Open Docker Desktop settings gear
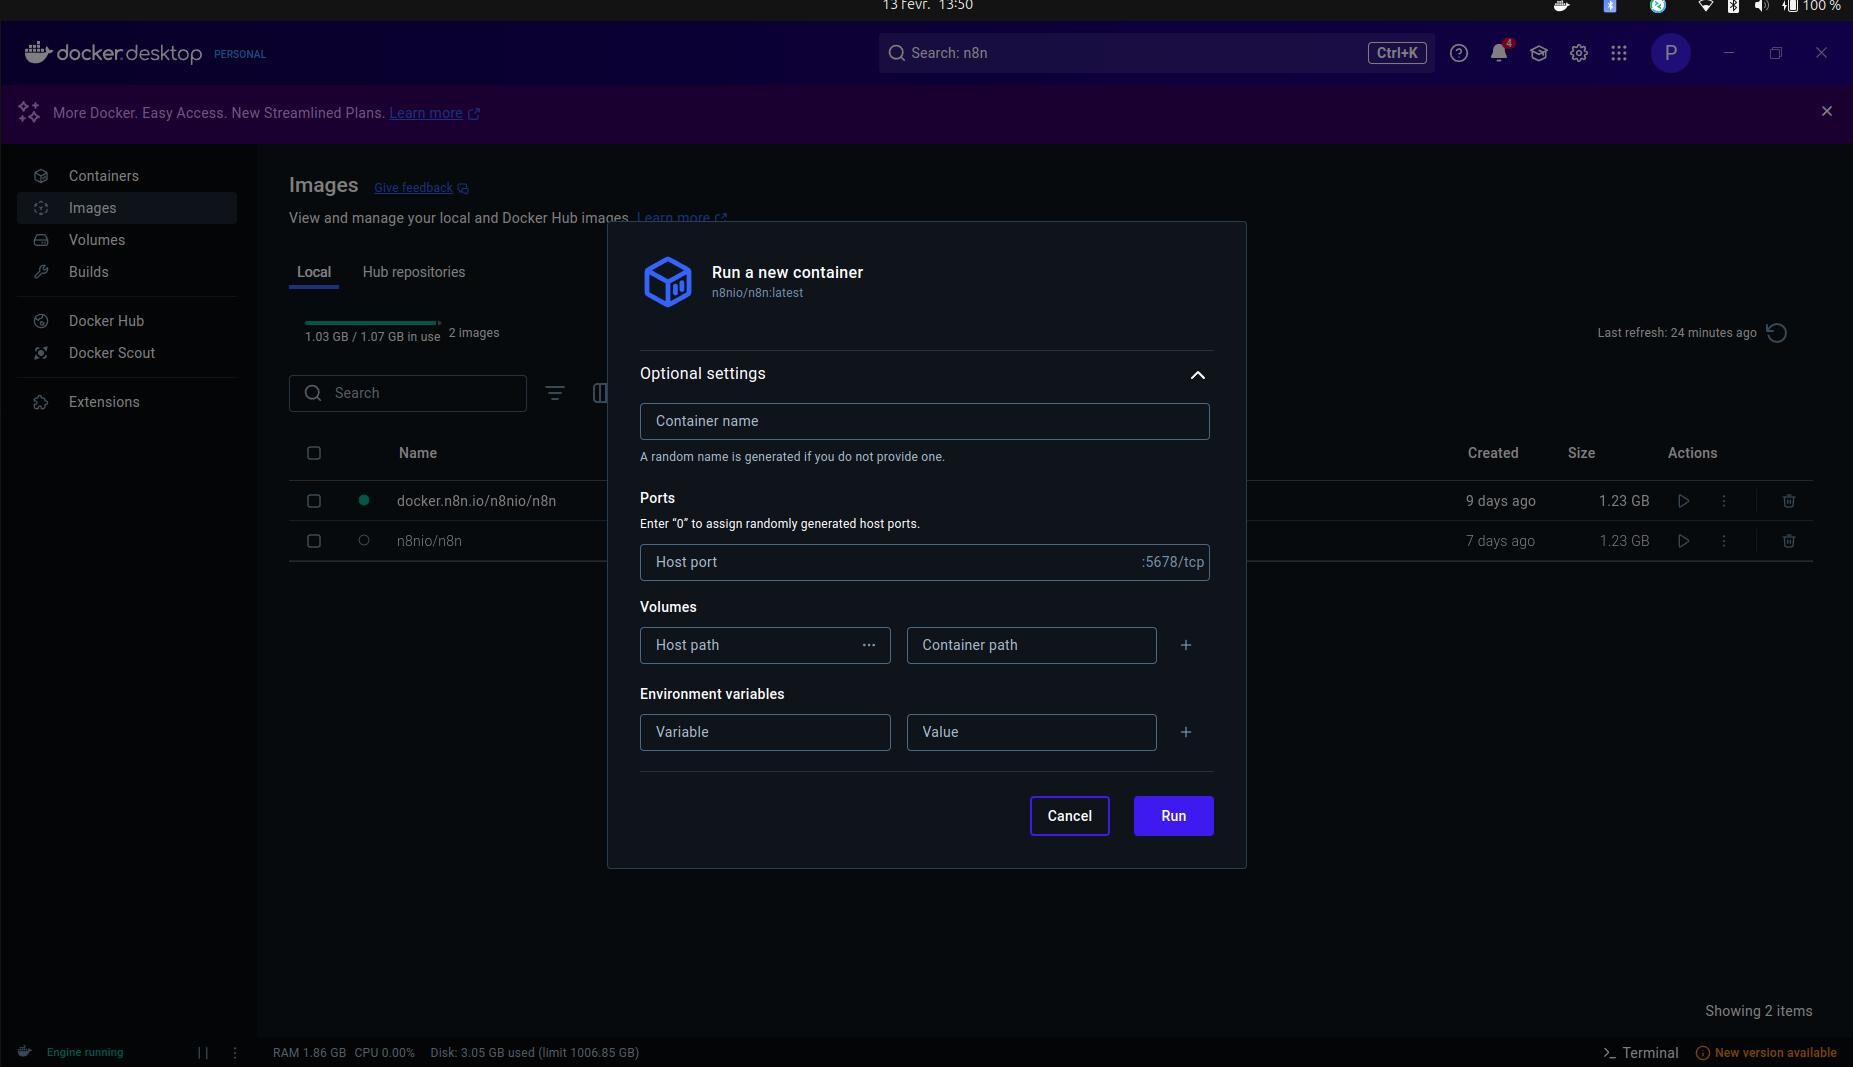This screenshot has height=1067, width=1853. click(x=1578, y=53)
